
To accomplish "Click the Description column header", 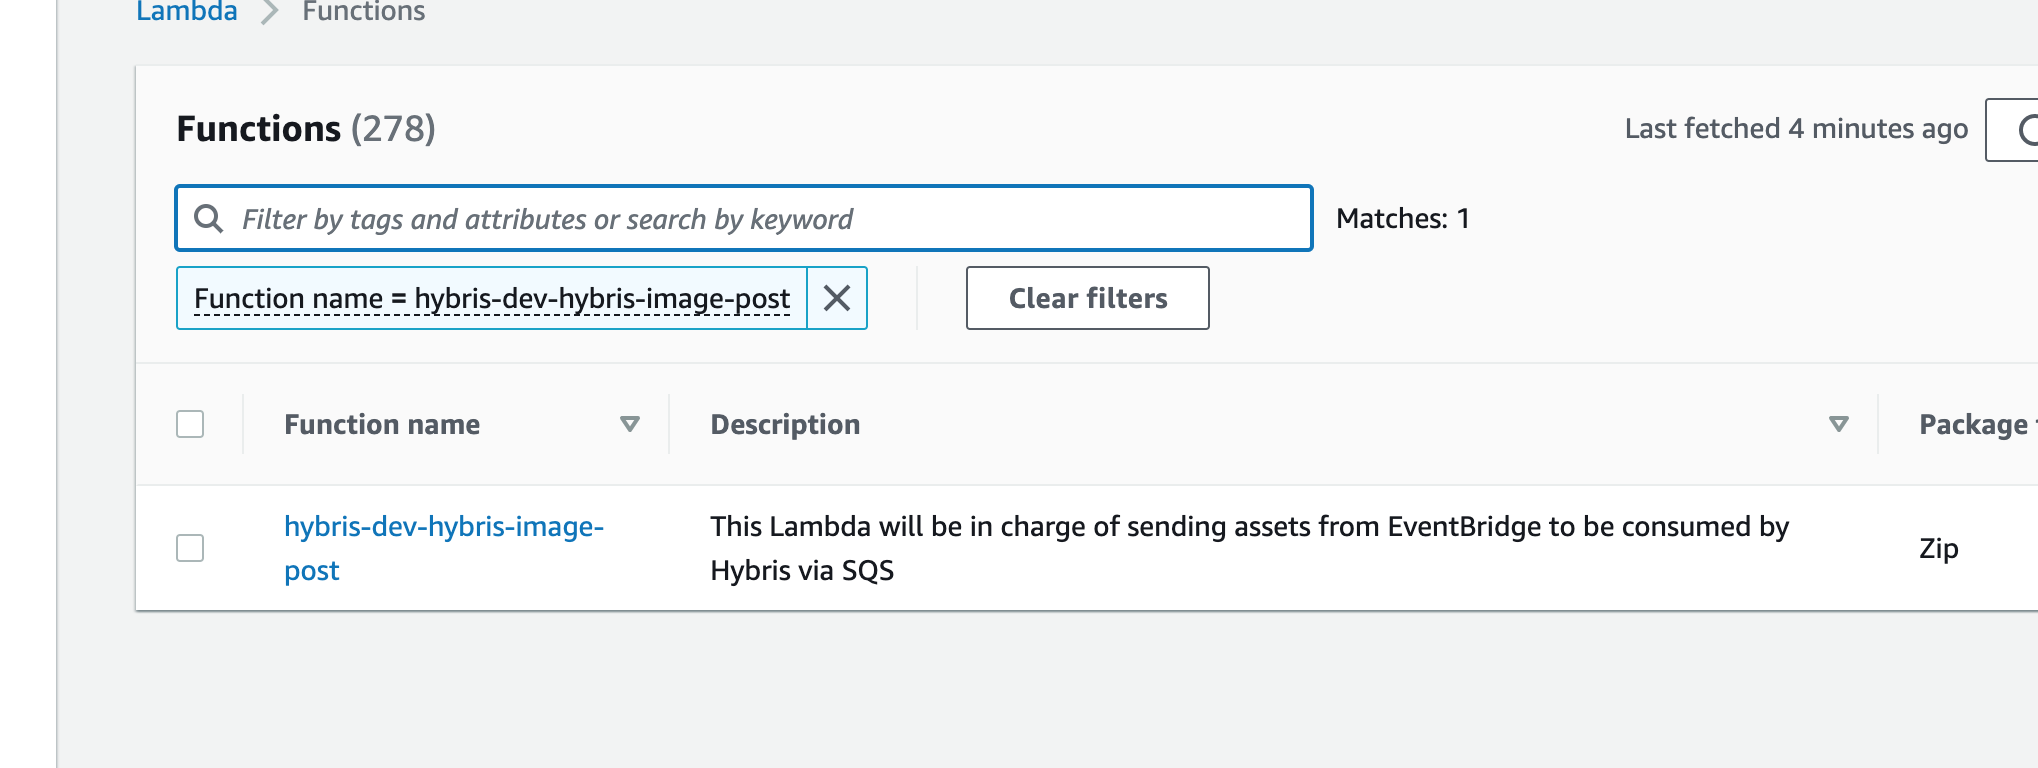I will pyautogui.click(x=785, y=424).
